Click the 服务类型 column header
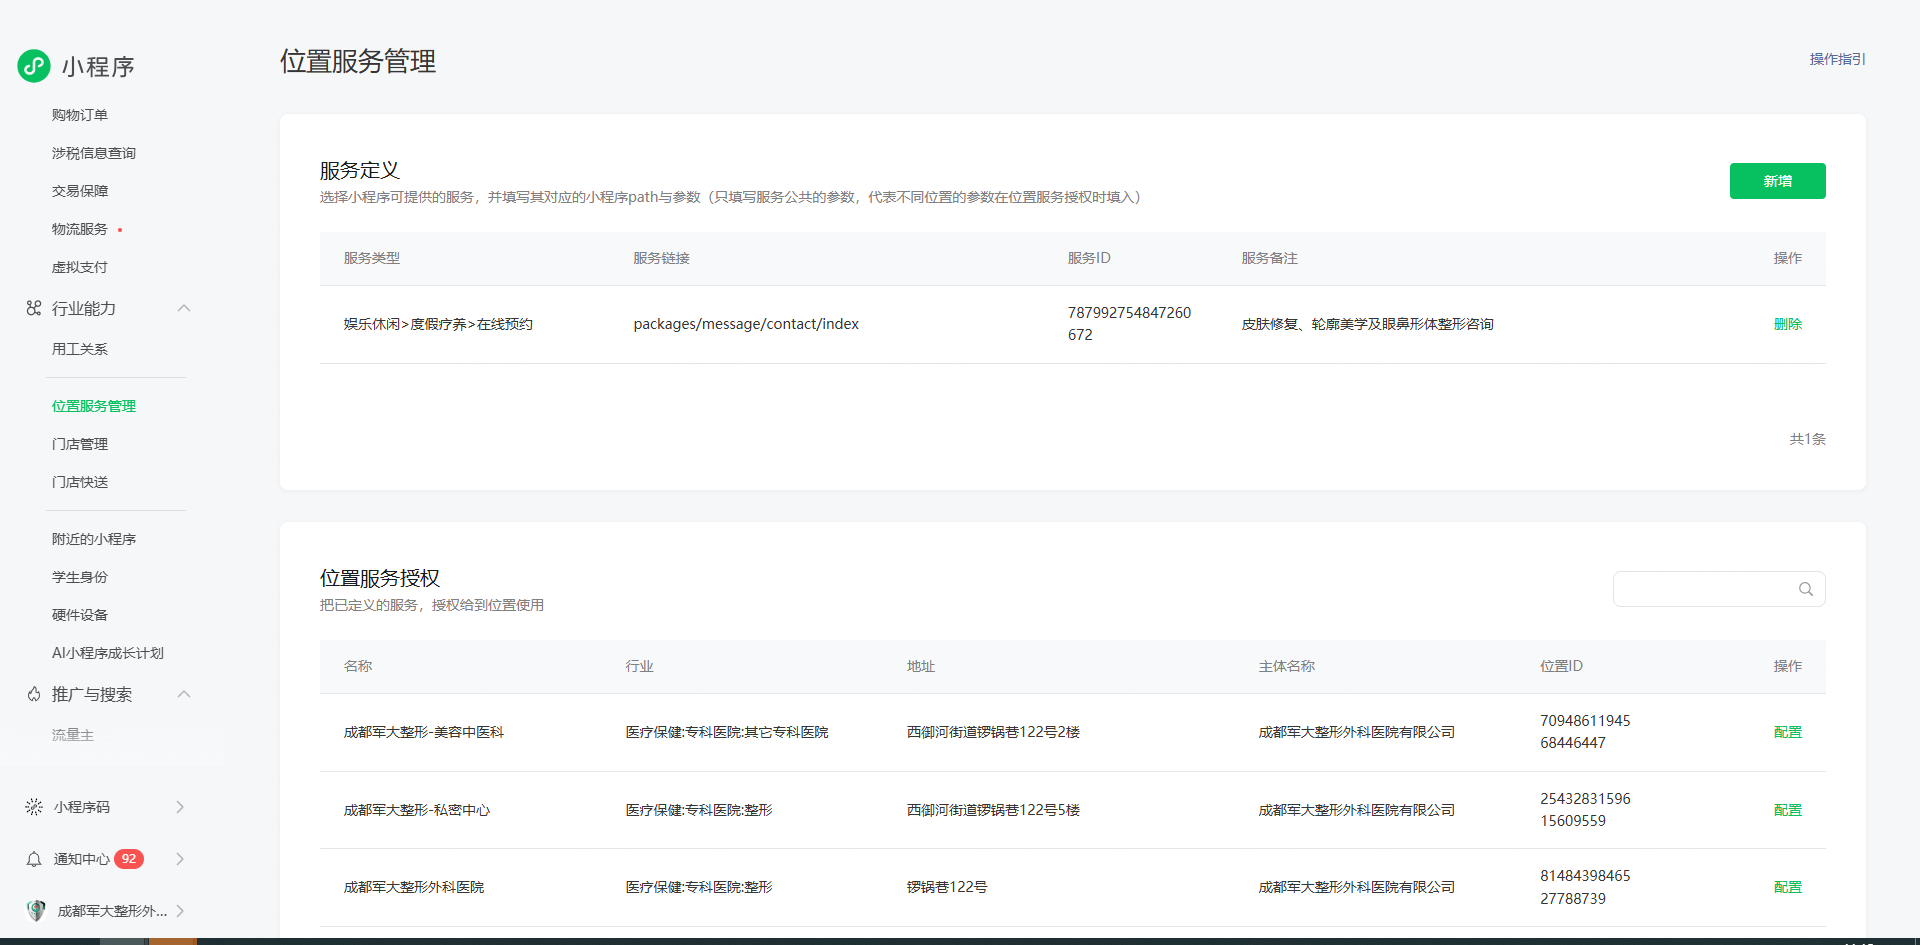The height and width of the screenshot is (945, 1920). click(x=372, y=258)
